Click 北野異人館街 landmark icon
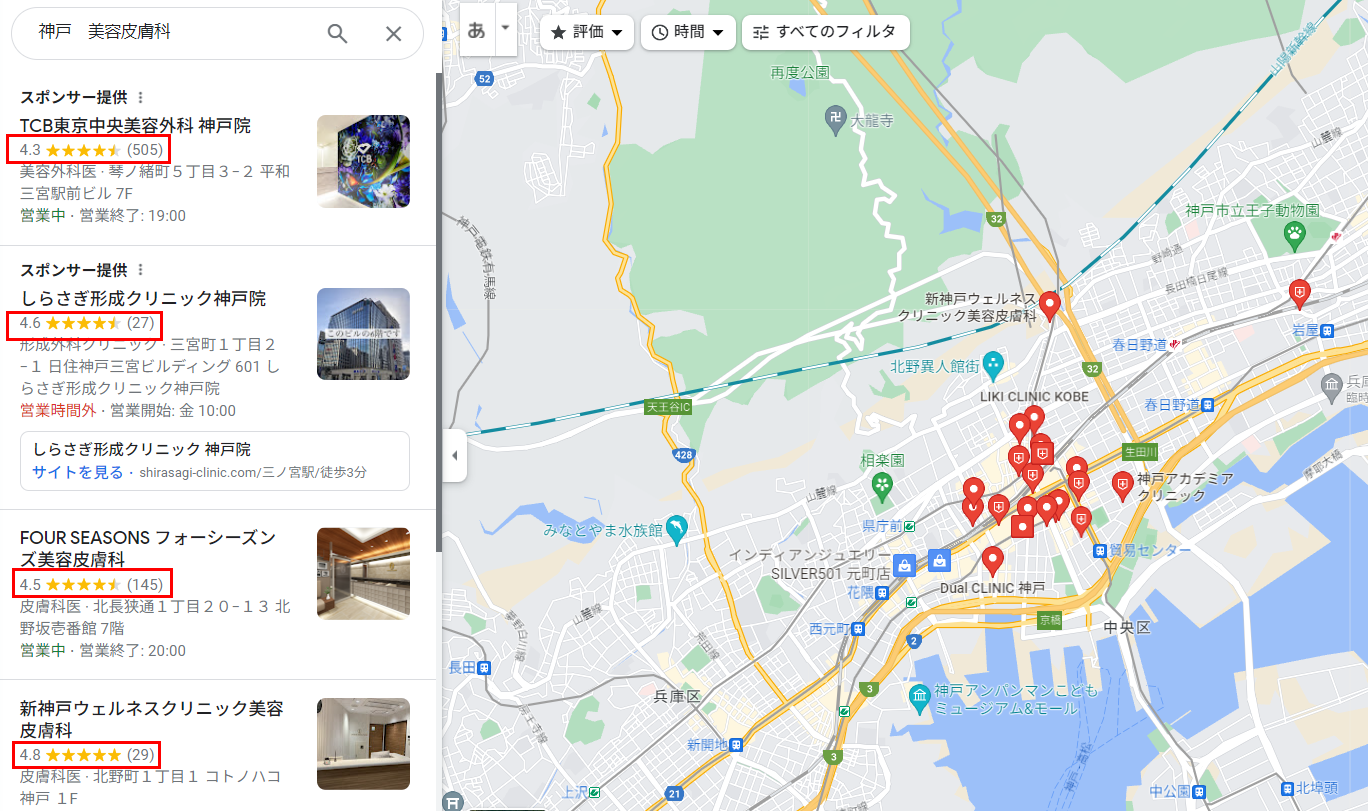1368x811 pixels. tap(992, 366)
